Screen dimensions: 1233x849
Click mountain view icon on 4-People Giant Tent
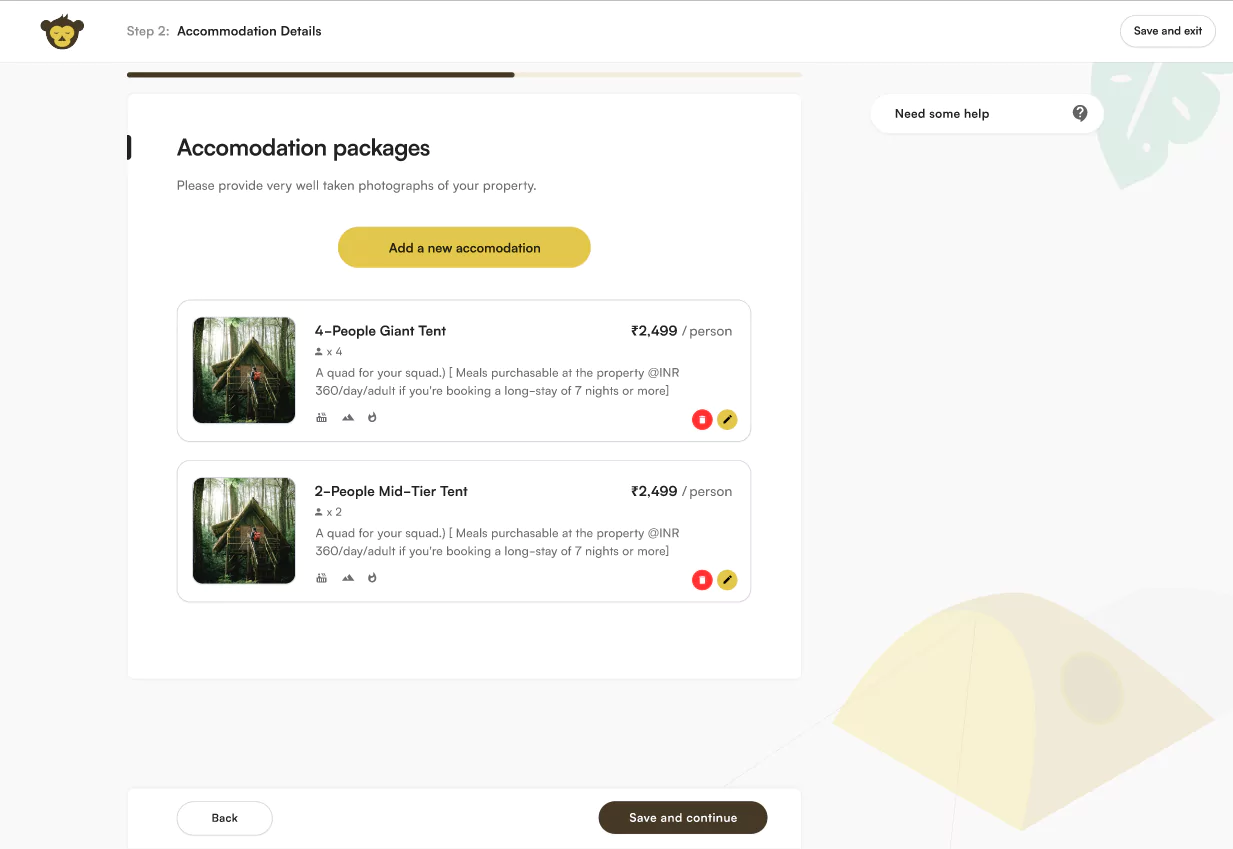click(x=348, y=418)
